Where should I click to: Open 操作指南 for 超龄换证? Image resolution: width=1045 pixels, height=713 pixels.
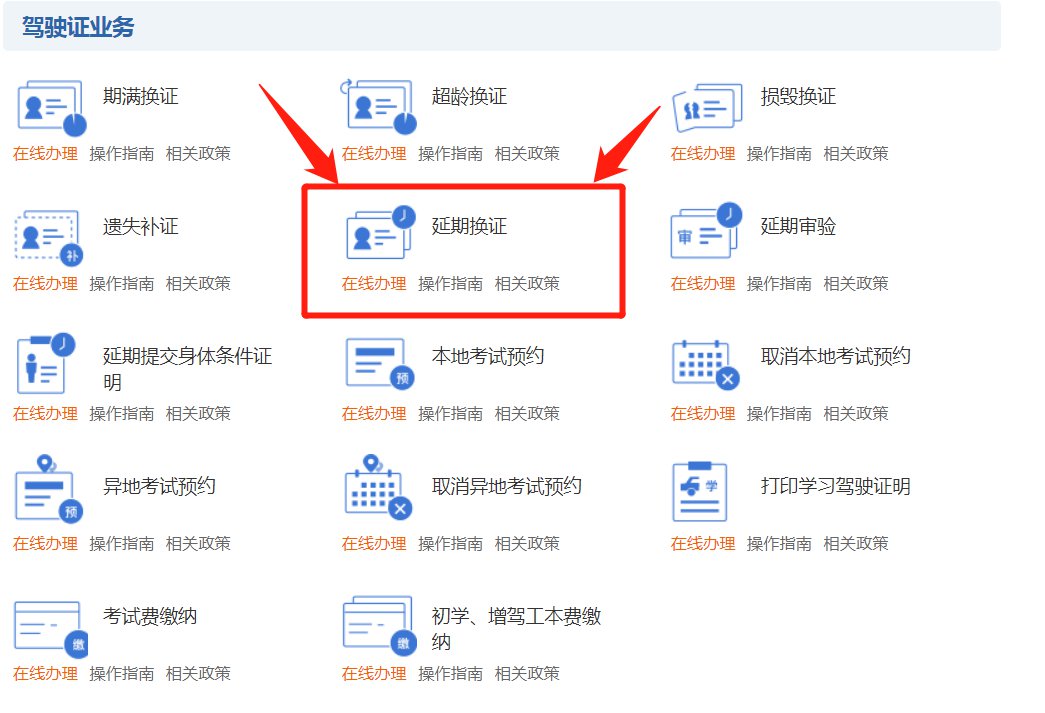tap(451, 154)
